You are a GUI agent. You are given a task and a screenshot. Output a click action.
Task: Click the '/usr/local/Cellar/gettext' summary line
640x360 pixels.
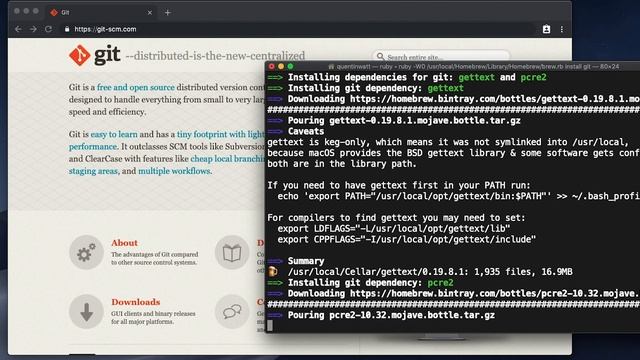click(x=430, y=272)
